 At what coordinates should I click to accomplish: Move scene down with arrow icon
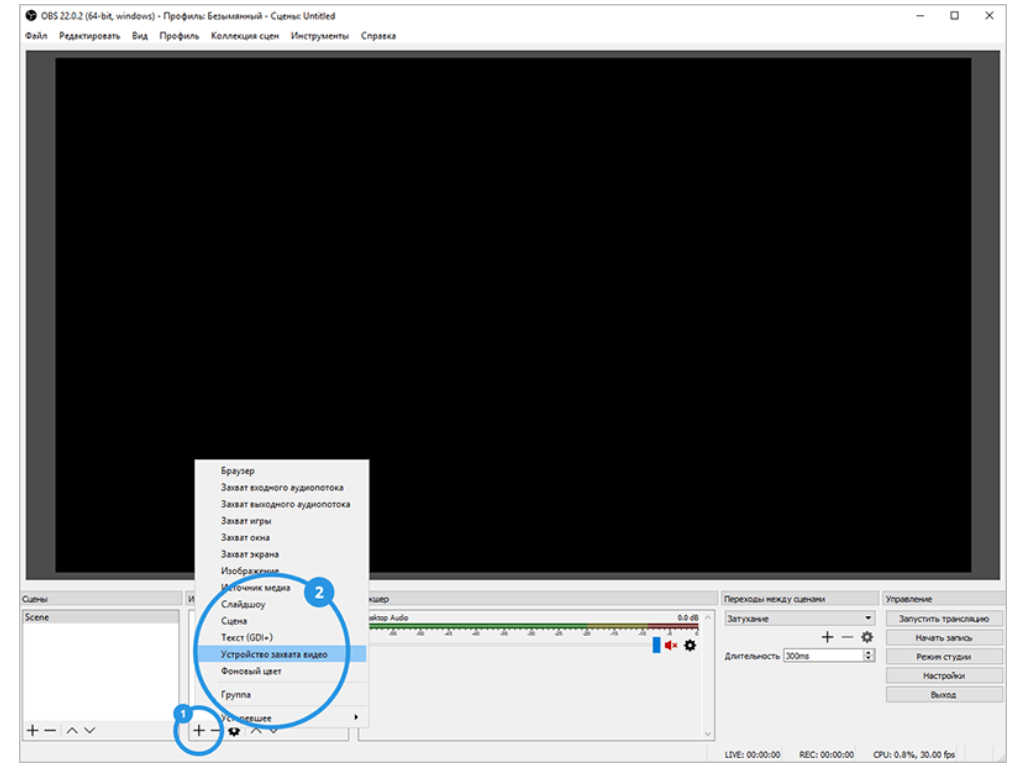pyautogui.click(x=90, y=731)
